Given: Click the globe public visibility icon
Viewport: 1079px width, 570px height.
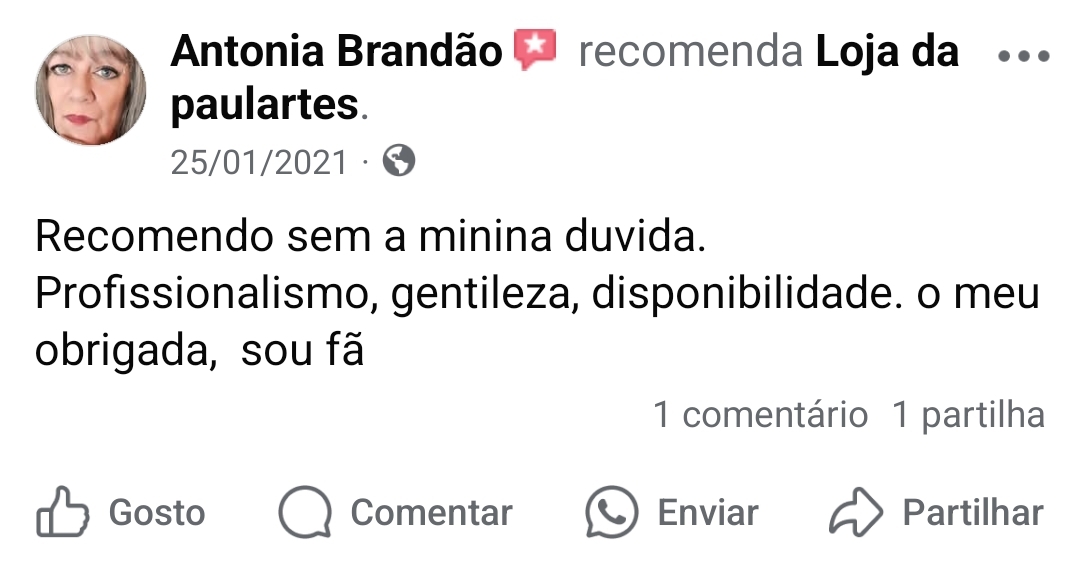Looking at the screenshot, I should (399, 161).
